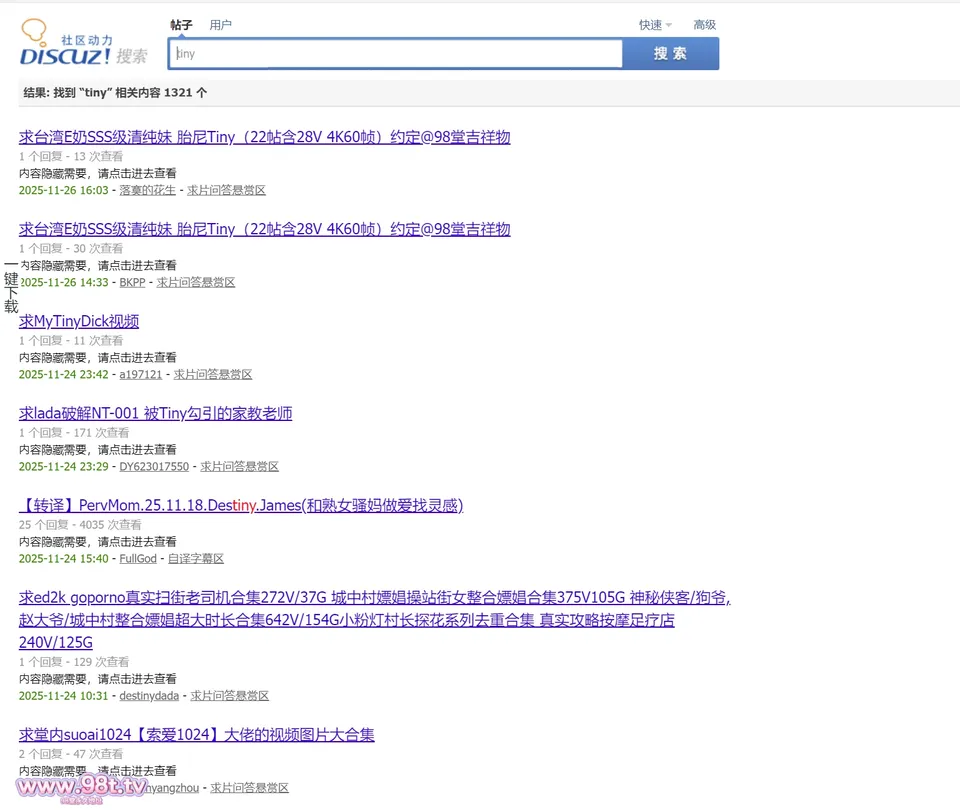Screen dimensions: 960x810
Task: Click the "1 个回复 - 171 次查看" stats text
Action: pyautogui.click(x=74, y=432)
